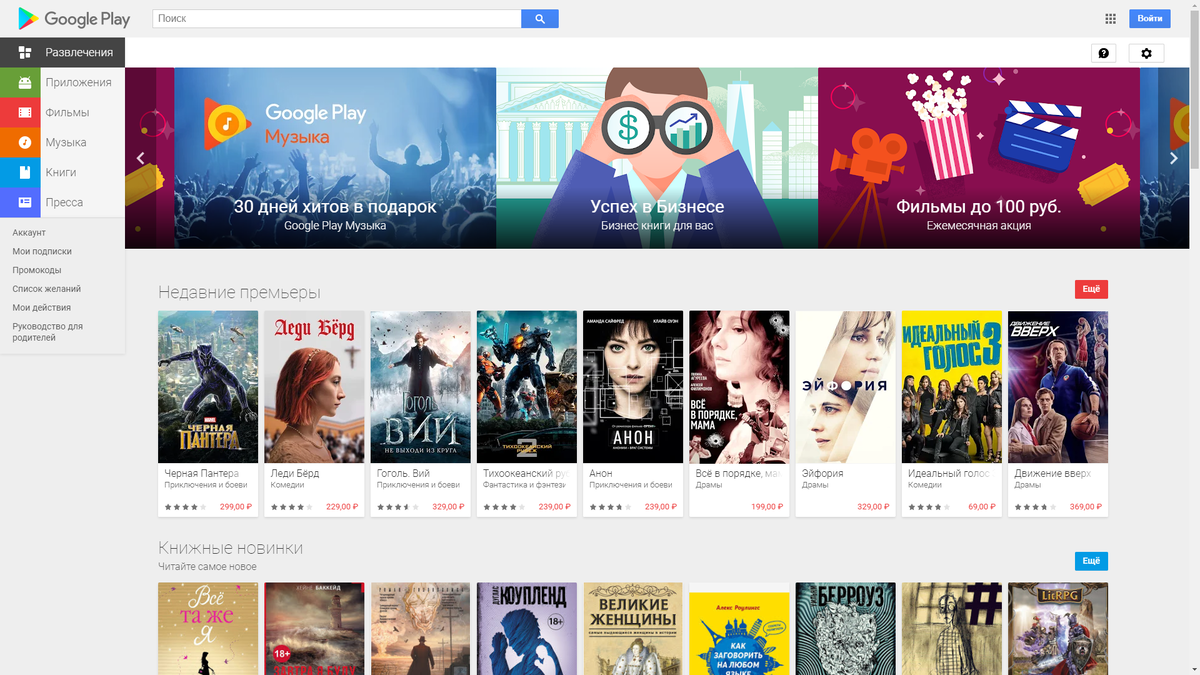Click the 369,00 ₽ price of Движение вверх
Image resolution: width=1200 pixels, height=675 pixels.
click(1085, 507)
